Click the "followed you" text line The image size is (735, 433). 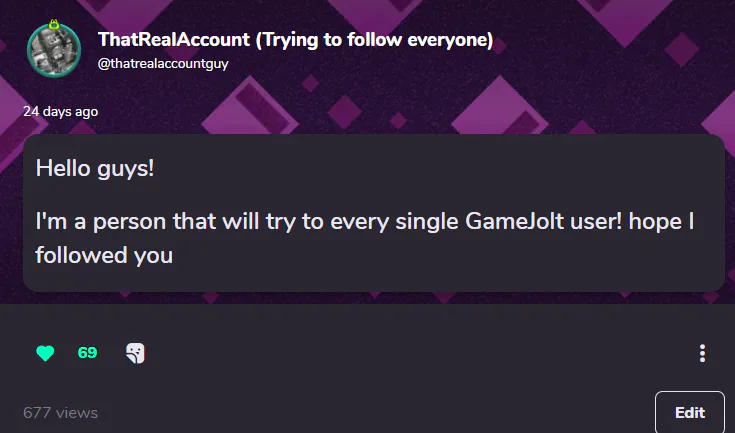[x=104, y=255]
